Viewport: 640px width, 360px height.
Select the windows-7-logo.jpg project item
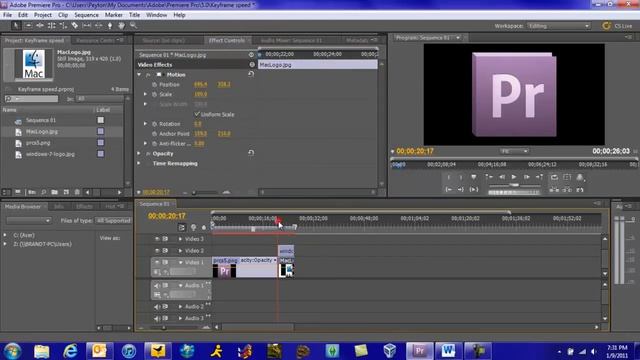(x=50, y=154)
